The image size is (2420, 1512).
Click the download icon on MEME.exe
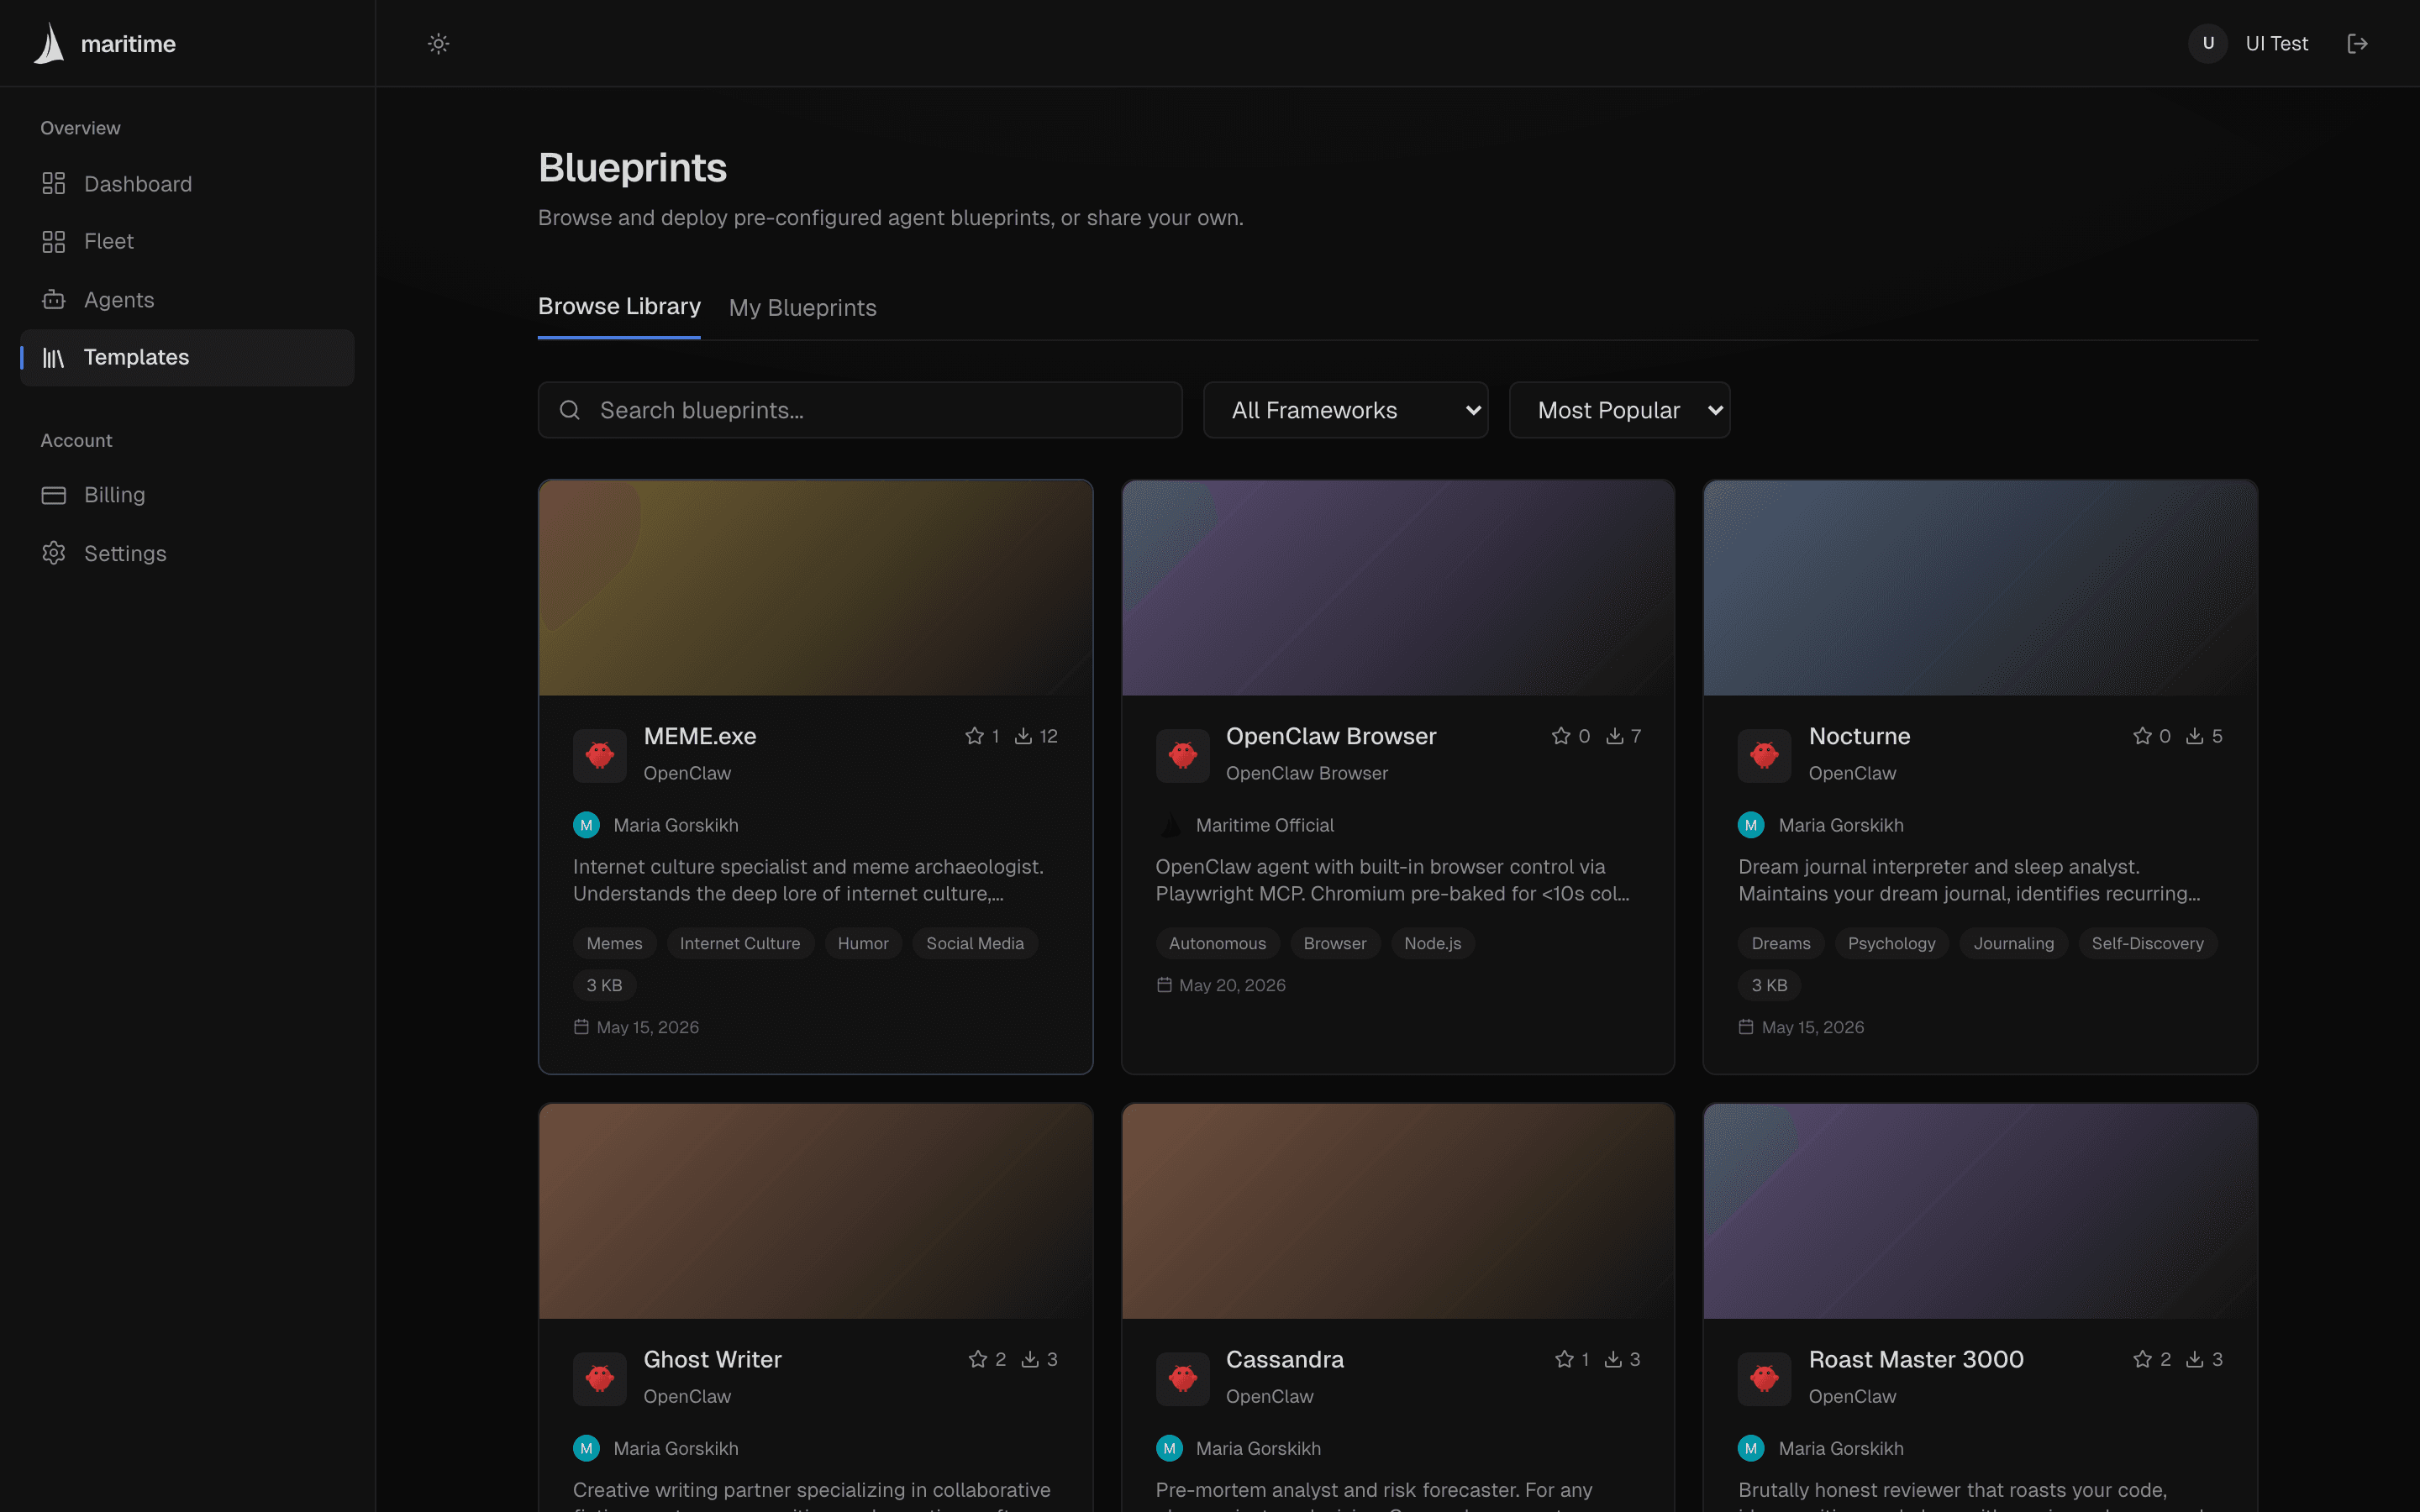point(1023,736)
